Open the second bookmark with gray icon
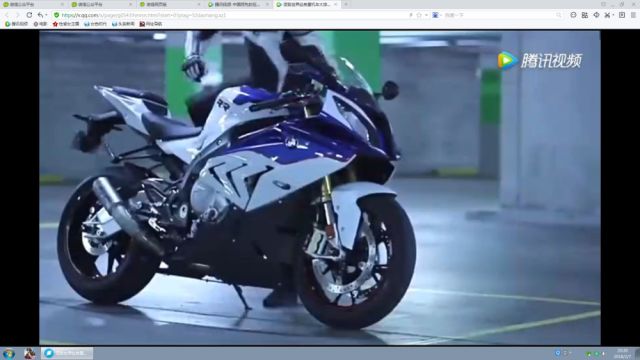Viewport: 640px width, 360px height. (x=40, y=24)
